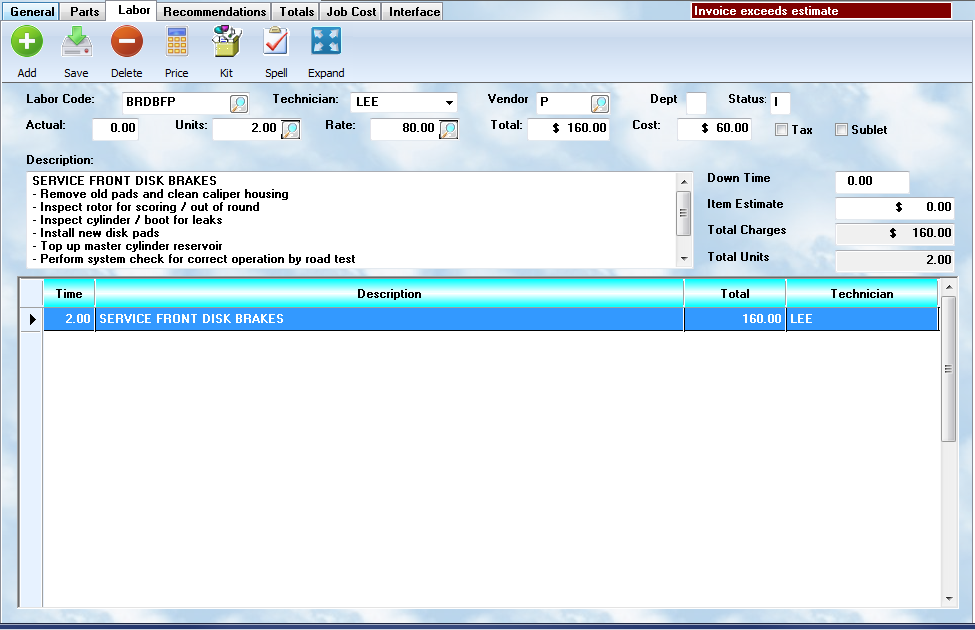Image resolution: width=975 pixels, height=630 pixels.
Task: Open the Vendor lookup magnifier
Action: click(599, 103)
